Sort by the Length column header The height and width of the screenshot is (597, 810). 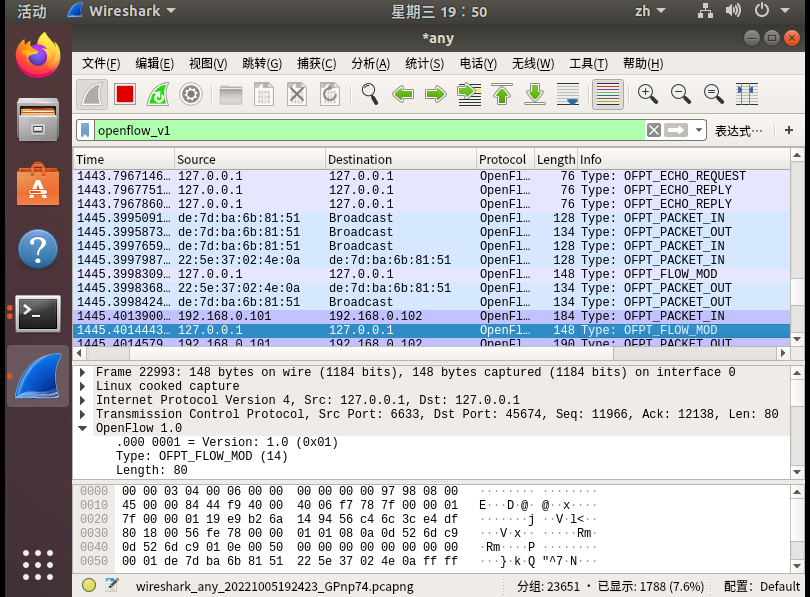coord(556,159)
